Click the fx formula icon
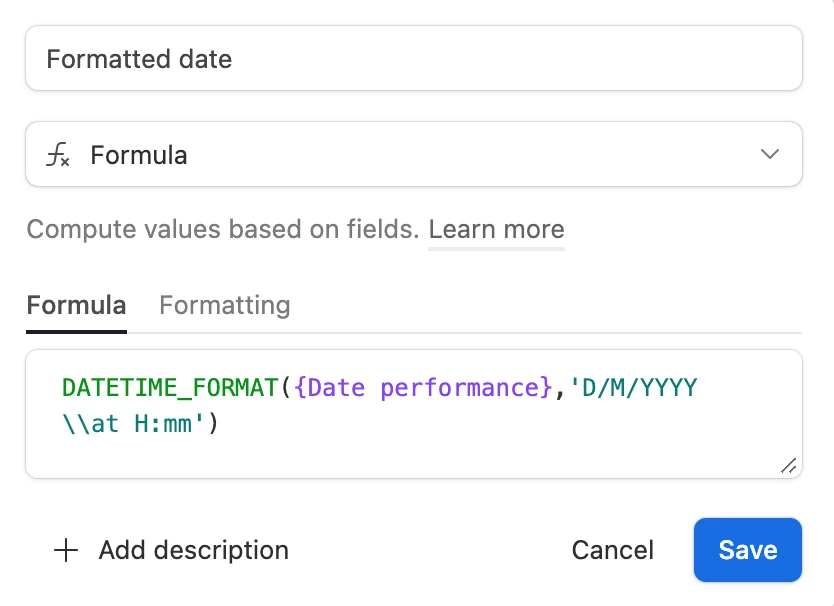Image resolution: width=834 pixels, height=606 pixels. coord(59,155)
